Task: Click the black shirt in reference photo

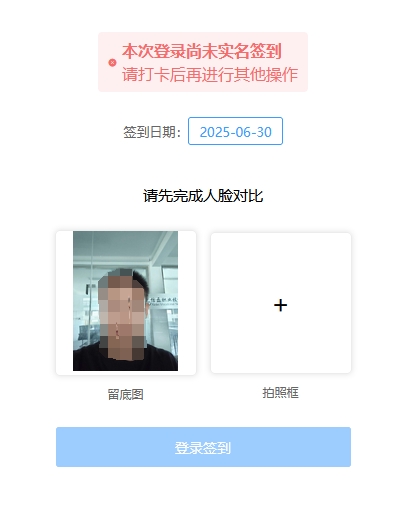Action: click(125, 360)
